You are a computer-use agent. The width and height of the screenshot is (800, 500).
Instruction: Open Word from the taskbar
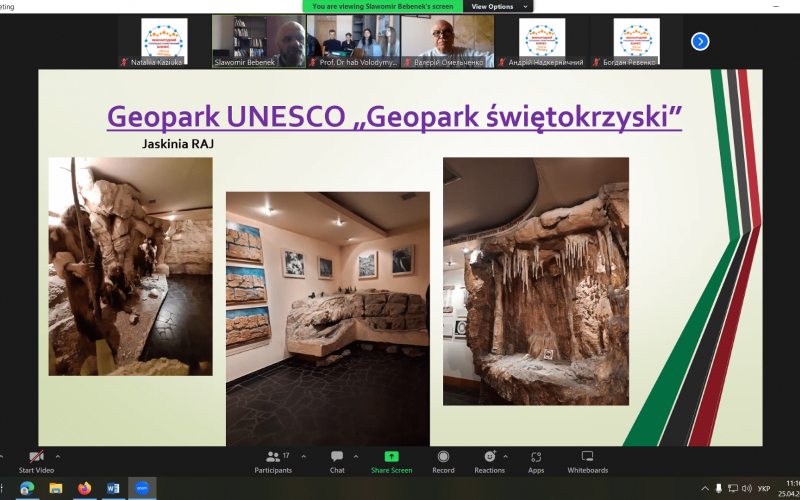pos(113,488)
